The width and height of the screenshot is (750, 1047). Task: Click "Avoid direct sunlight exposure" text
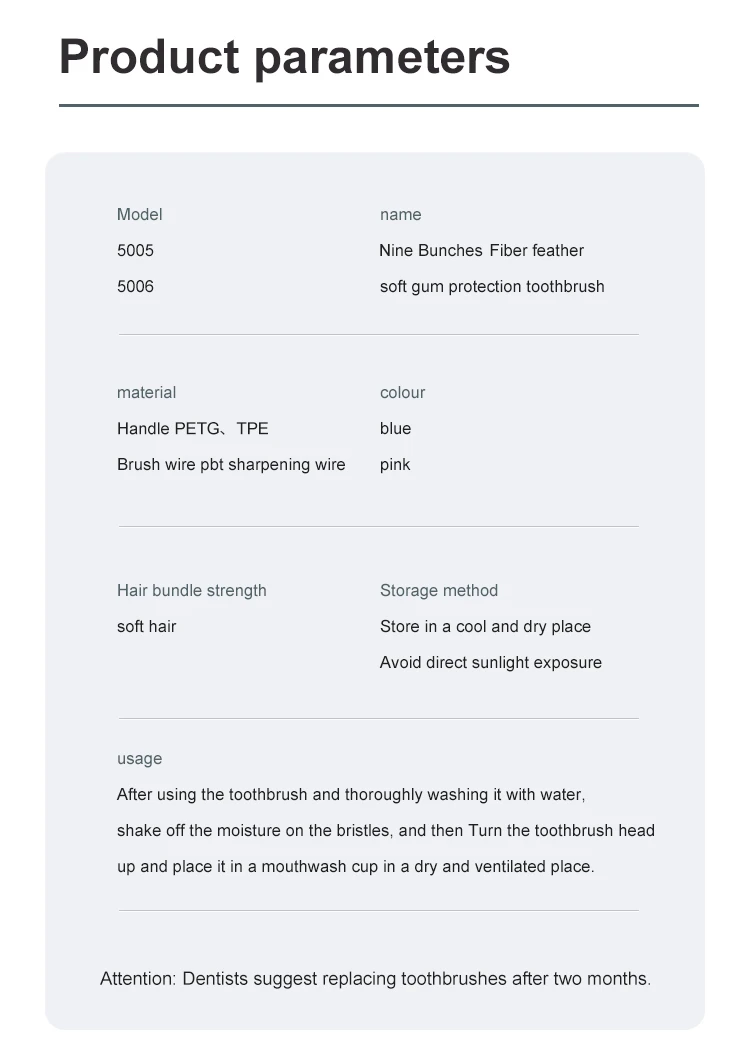point(490,662)
